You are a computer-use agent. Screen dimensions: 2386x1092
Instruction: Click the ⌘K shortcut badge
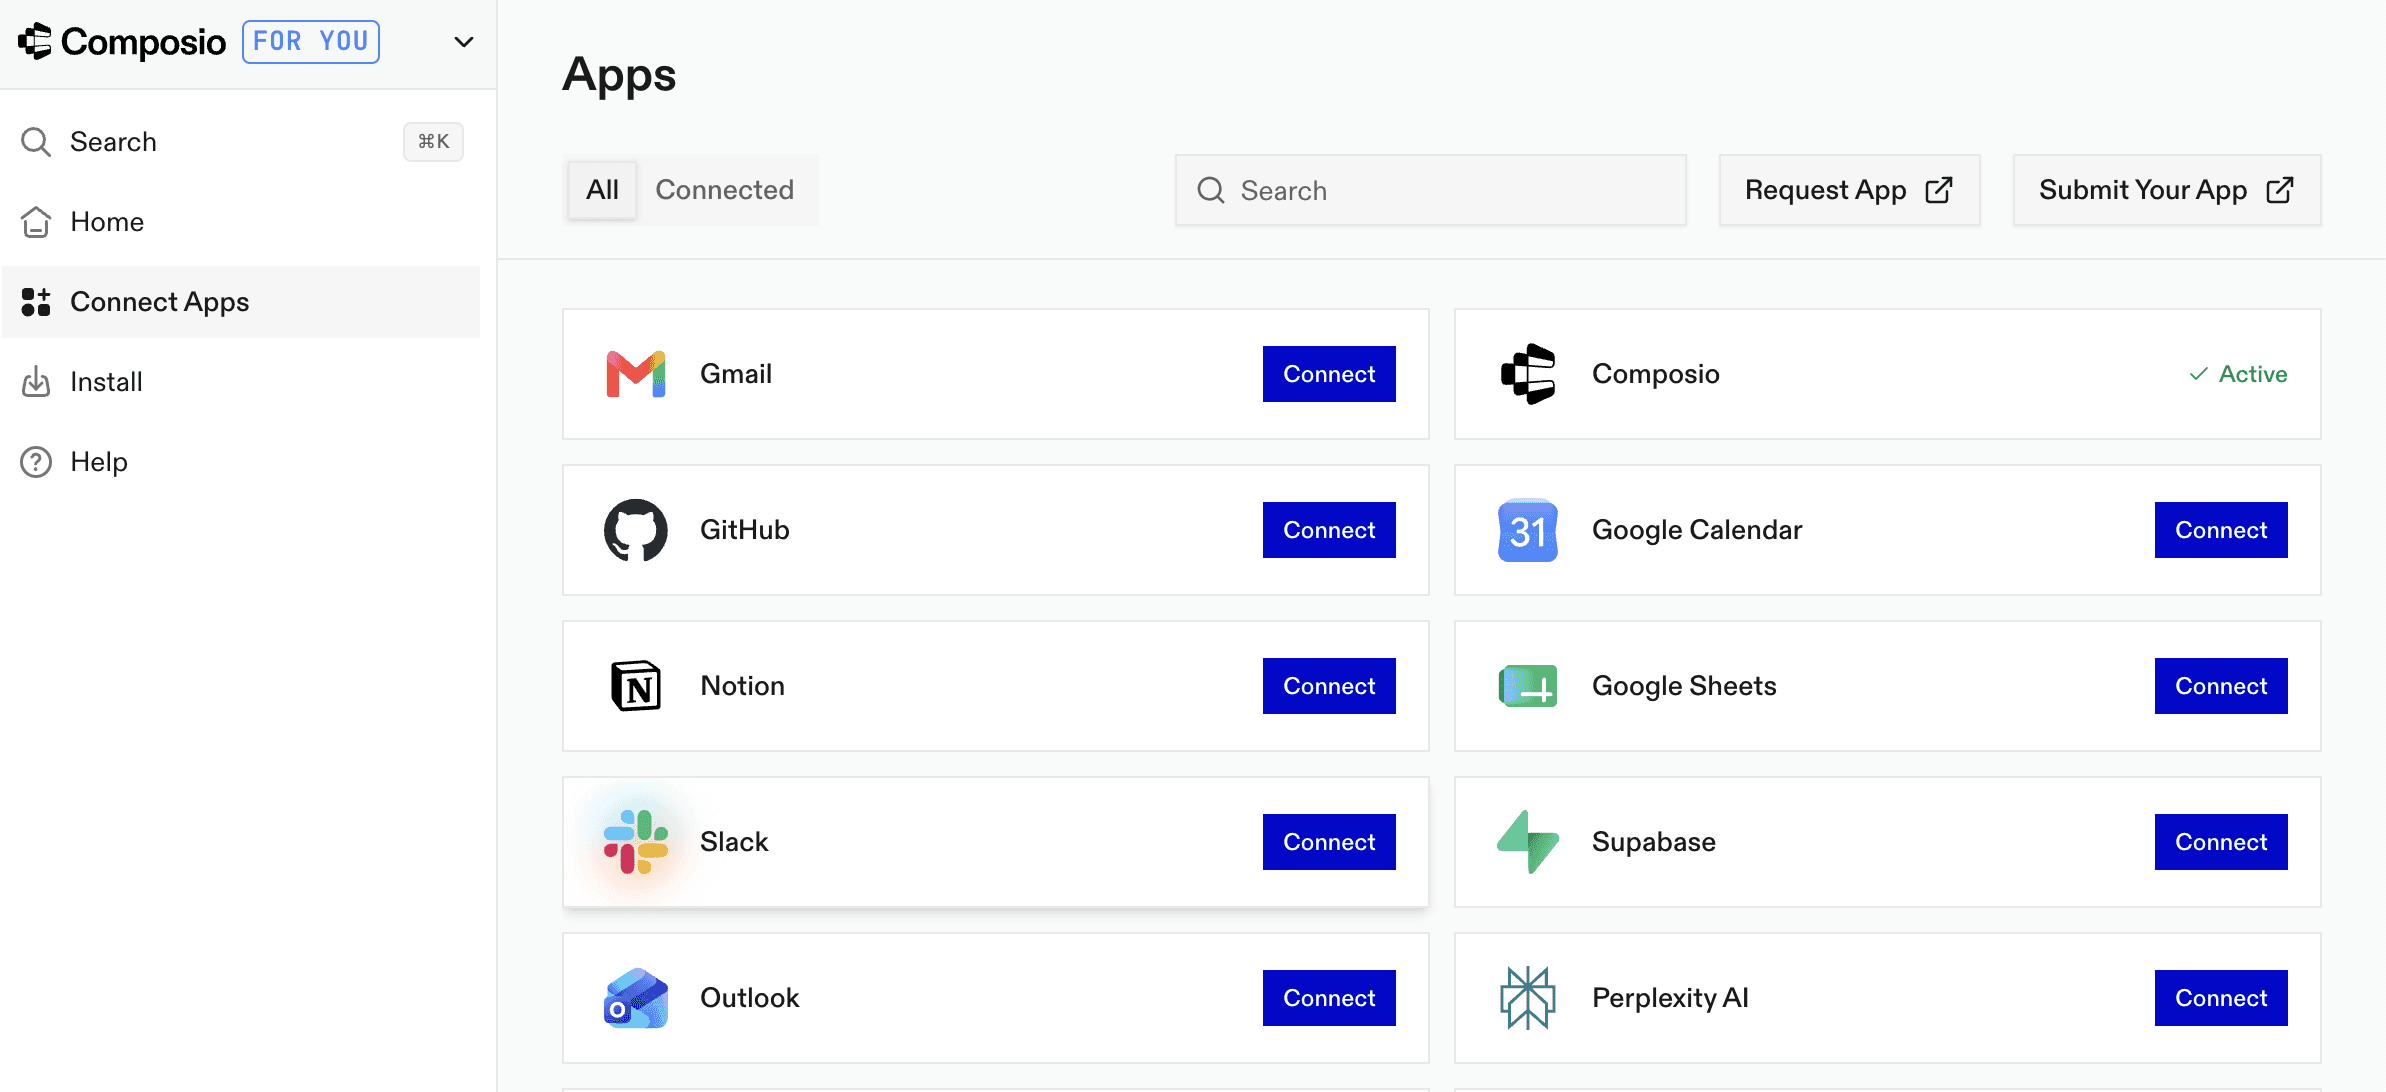[433, 142]
